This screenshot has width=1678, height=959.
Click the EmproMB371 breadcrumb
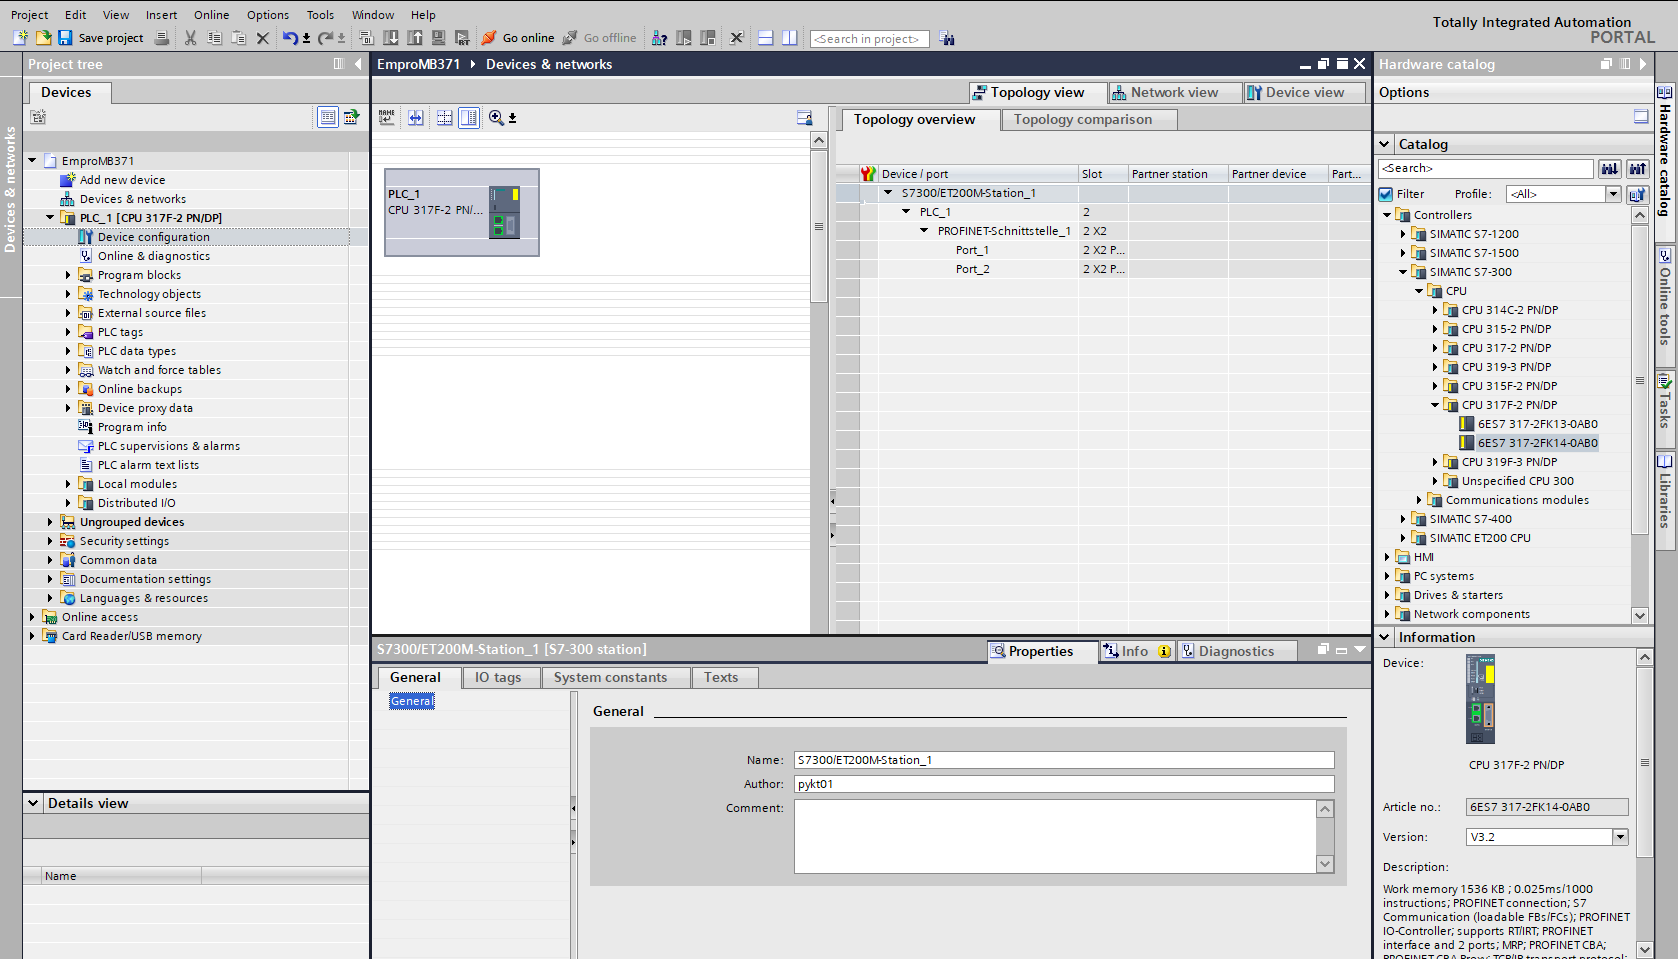point(418,64)
